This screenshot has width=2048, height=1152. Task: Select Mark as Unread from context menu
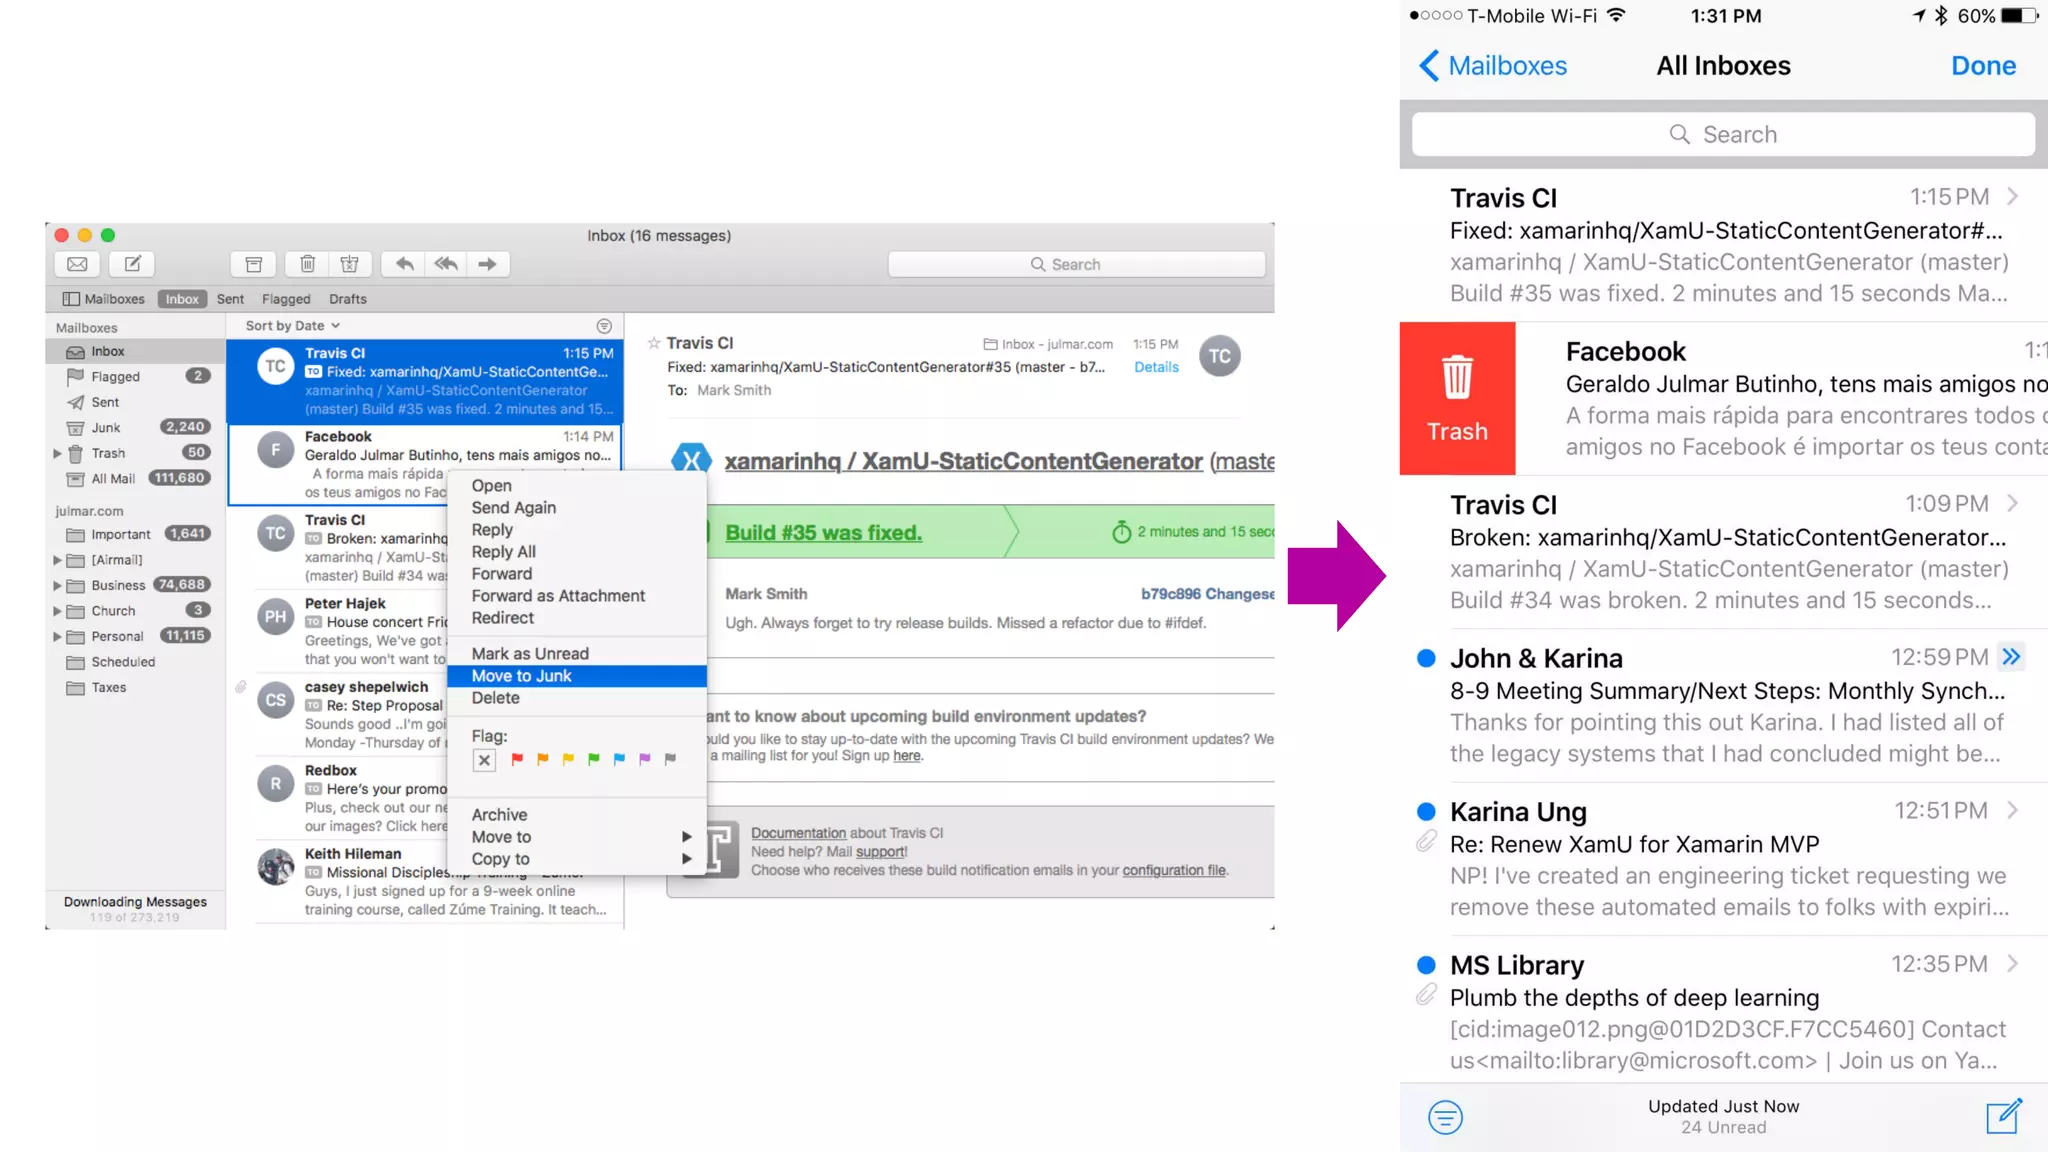click(530, 654)
